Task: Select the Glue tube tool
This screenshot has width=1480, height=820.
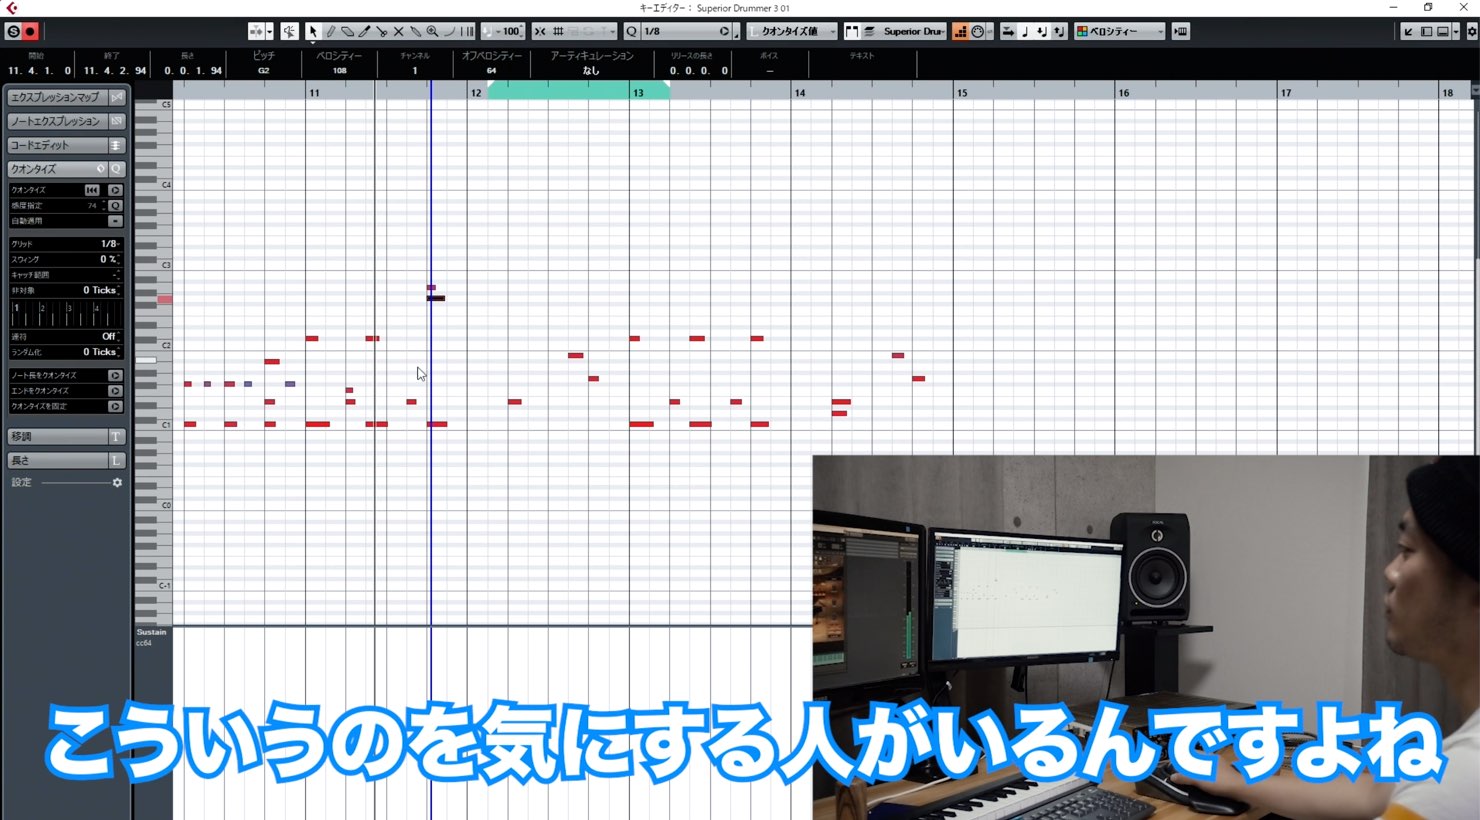Action: 415,32
